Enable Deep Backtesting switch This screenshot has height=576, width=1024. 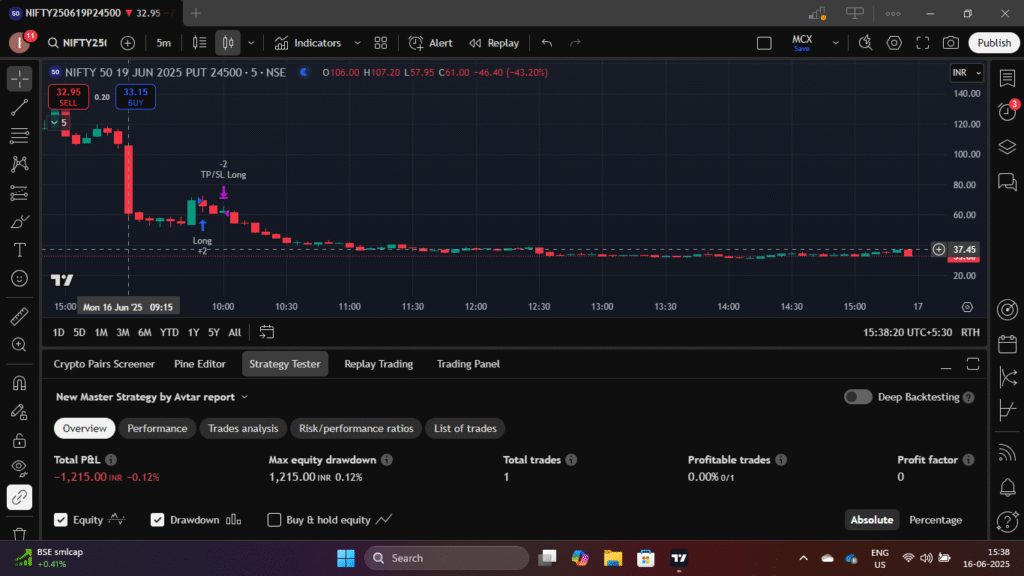[x=857, y=397]
